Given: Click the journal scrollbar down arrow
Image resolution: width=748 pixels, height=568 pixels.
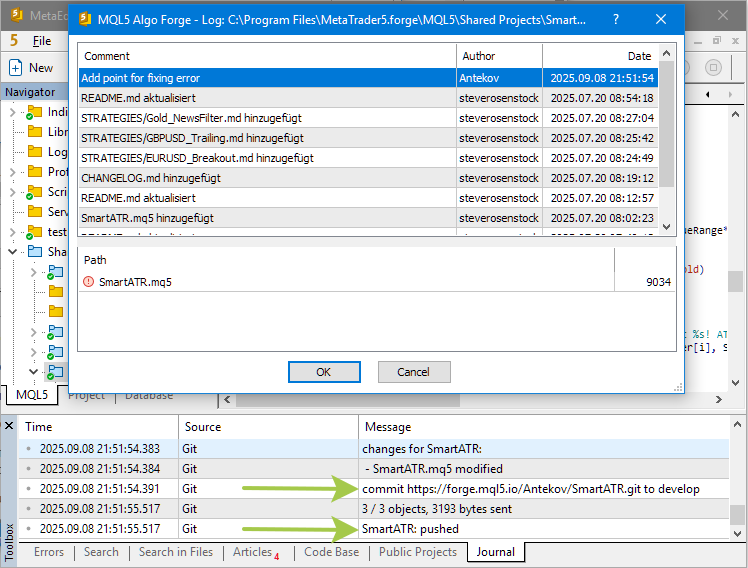Looking at the screenshot, I should coord(738,534).
